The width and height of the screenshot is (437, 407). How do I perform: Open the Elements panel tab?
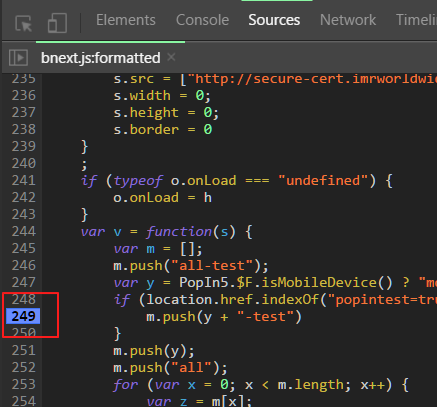[x=126, y=20]
